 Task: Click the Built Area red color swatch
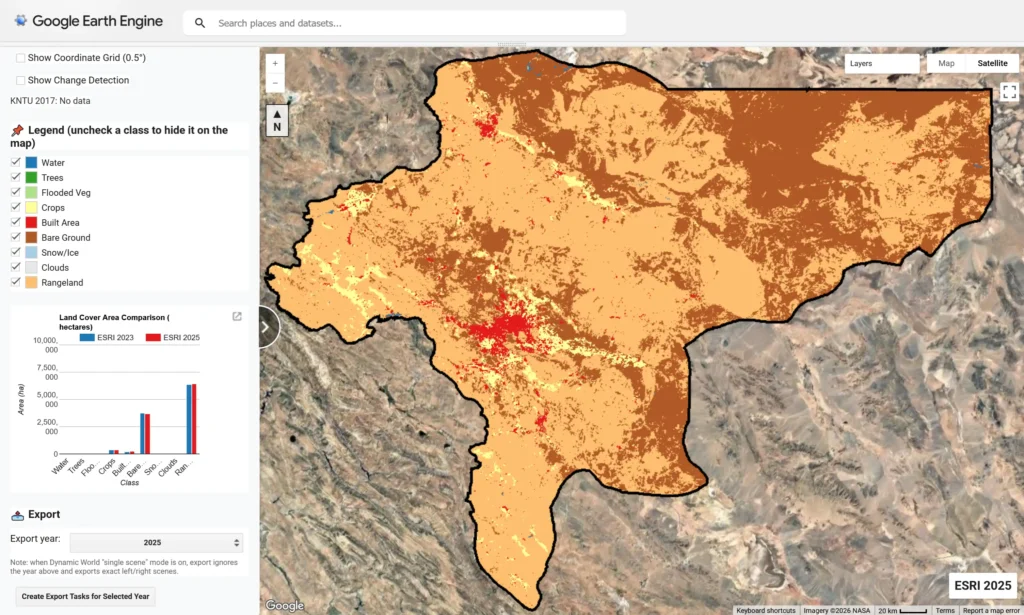(31, 223)
